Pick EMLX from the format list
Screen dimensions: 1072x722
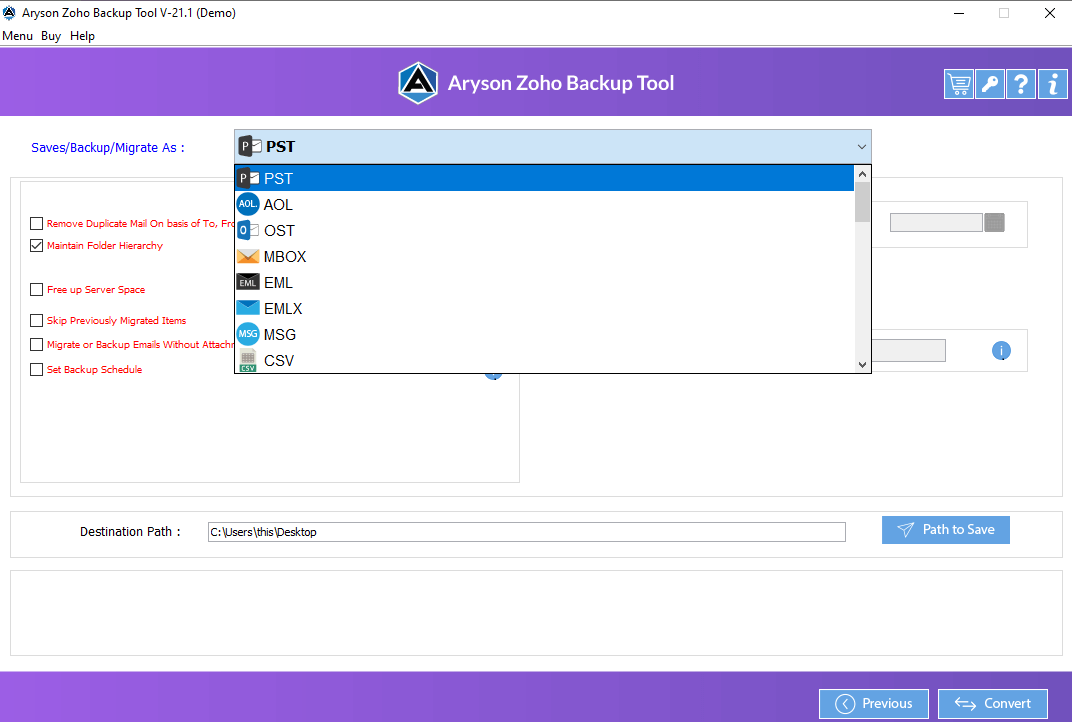pyautogui.click(x=545, y=308)
